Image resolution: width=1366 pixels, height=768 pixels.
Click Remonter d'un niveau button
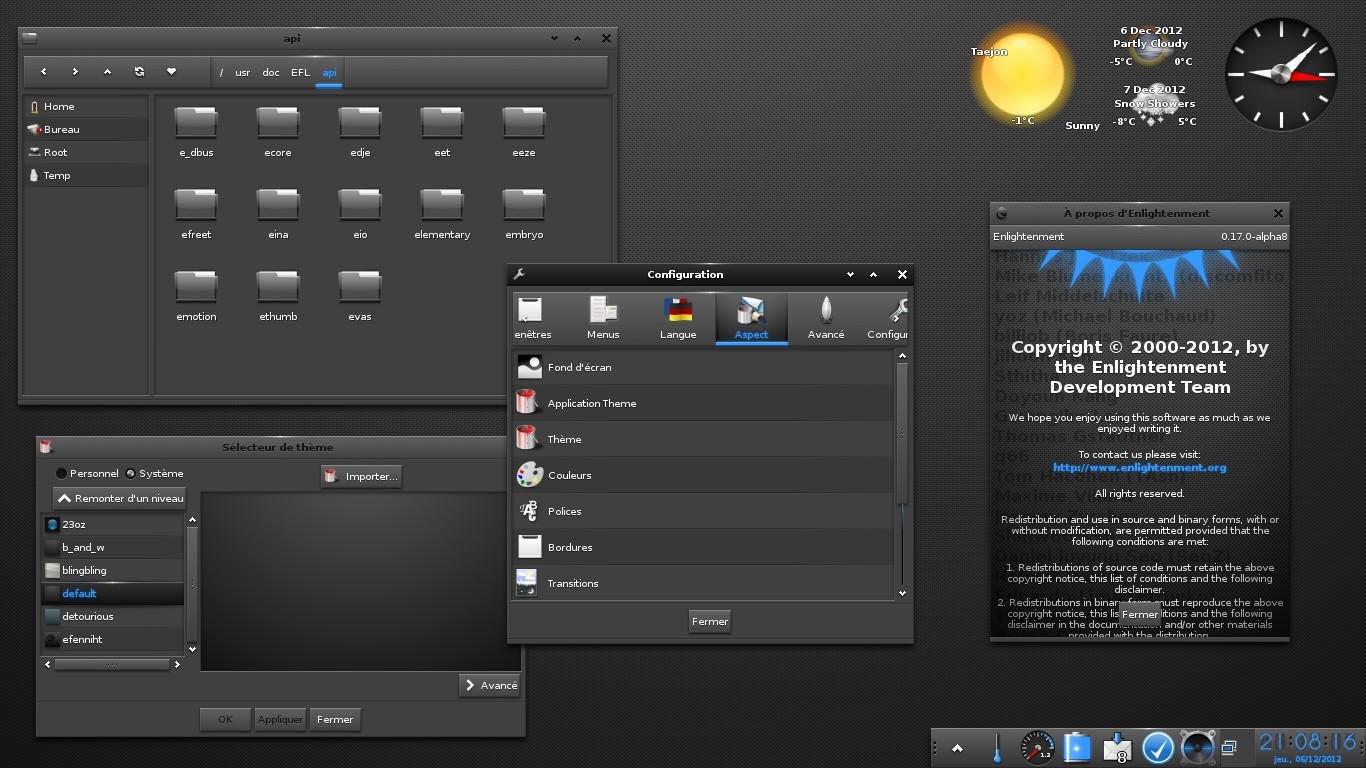(x=120, y=498)
